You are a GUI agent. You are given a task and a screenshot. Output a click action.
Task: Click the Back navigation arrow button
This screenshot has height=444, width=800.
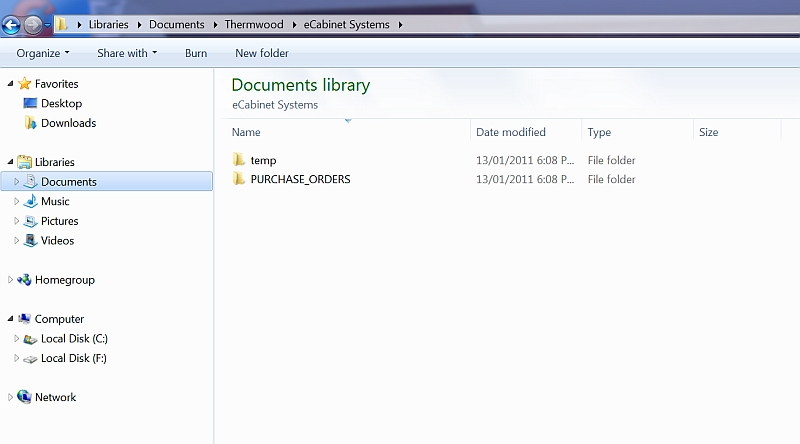[11, 24]
